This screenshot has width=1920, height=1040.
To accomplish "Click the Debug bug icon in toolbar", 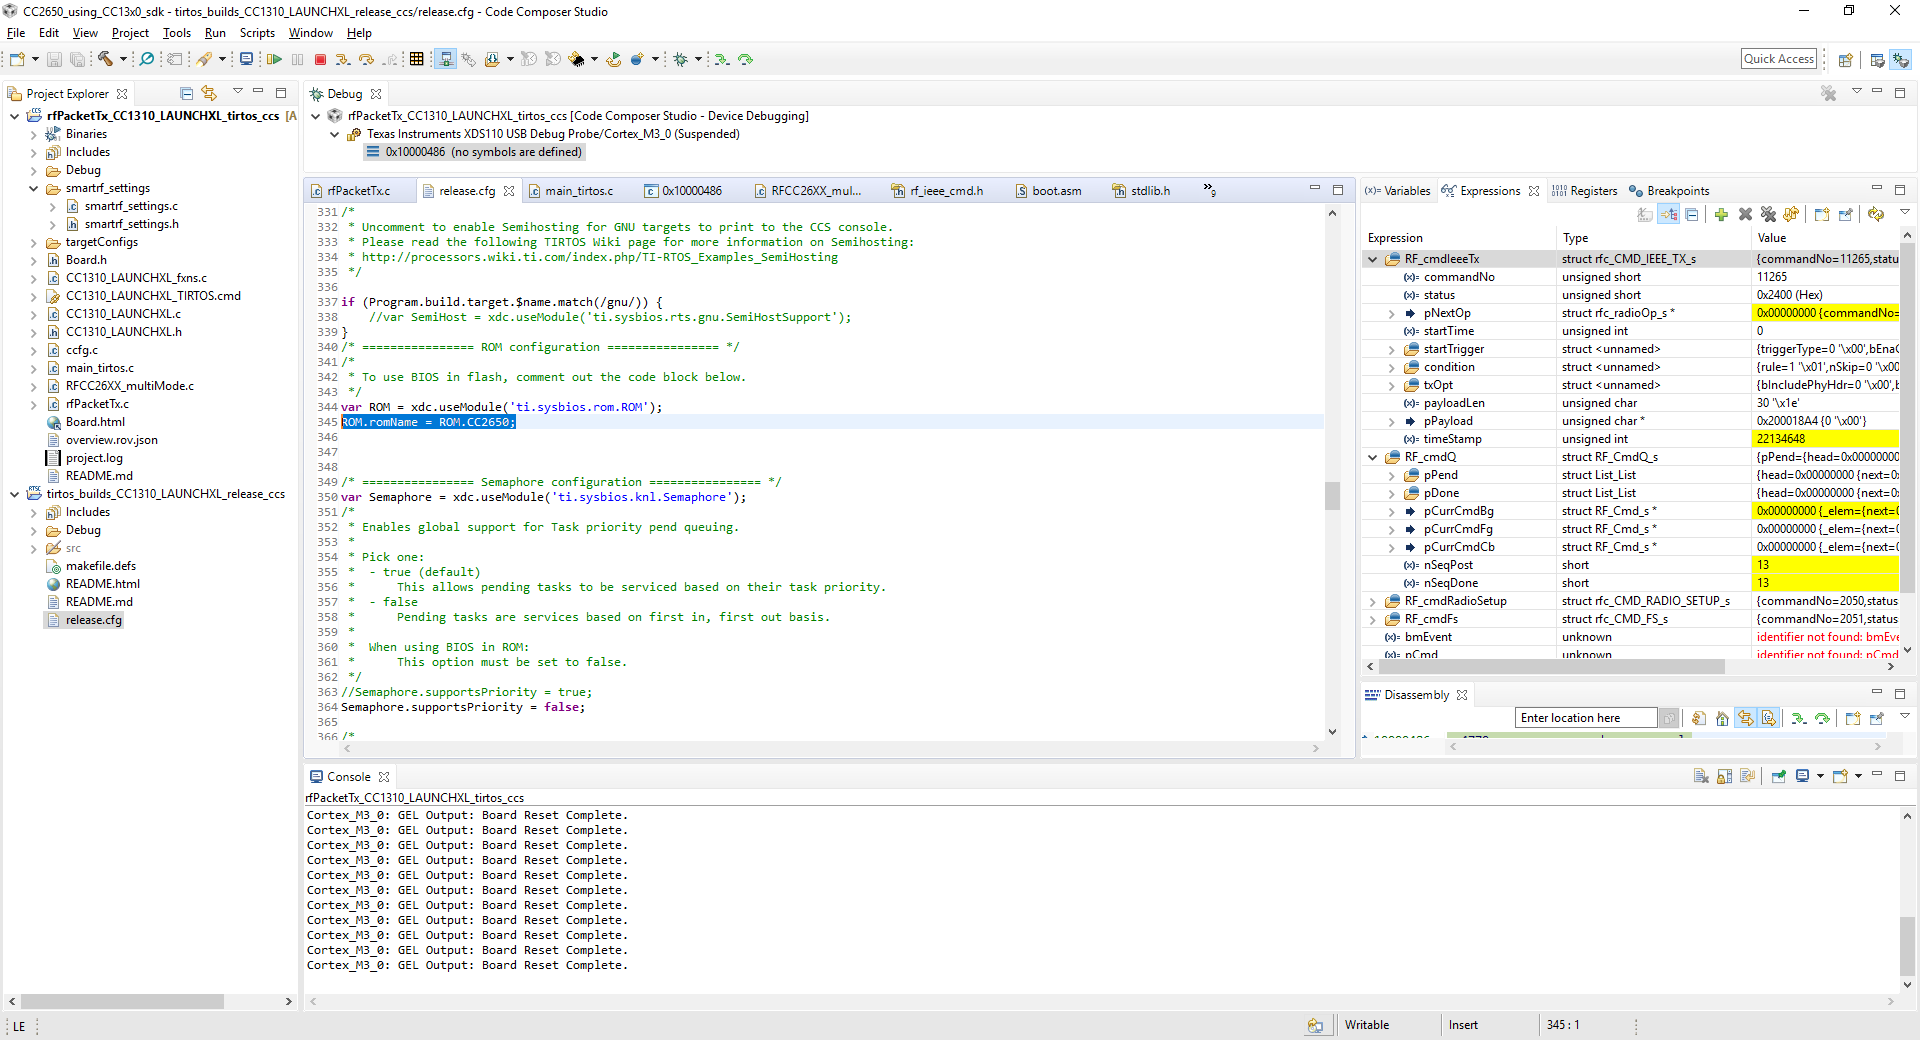I will tap(680, 60).
